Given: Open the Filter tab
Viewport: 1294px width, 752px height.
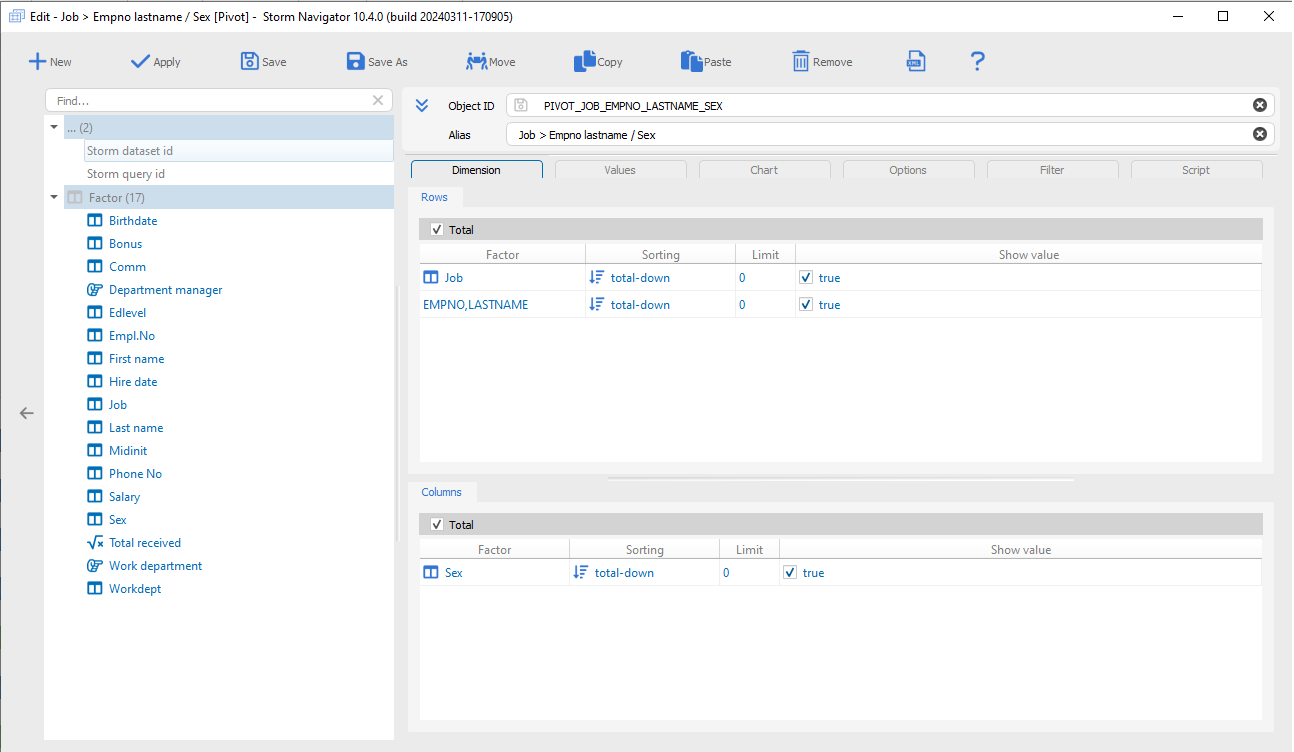Looking at the screenshot, I should pyautogui.click(x=1052, y=170).
